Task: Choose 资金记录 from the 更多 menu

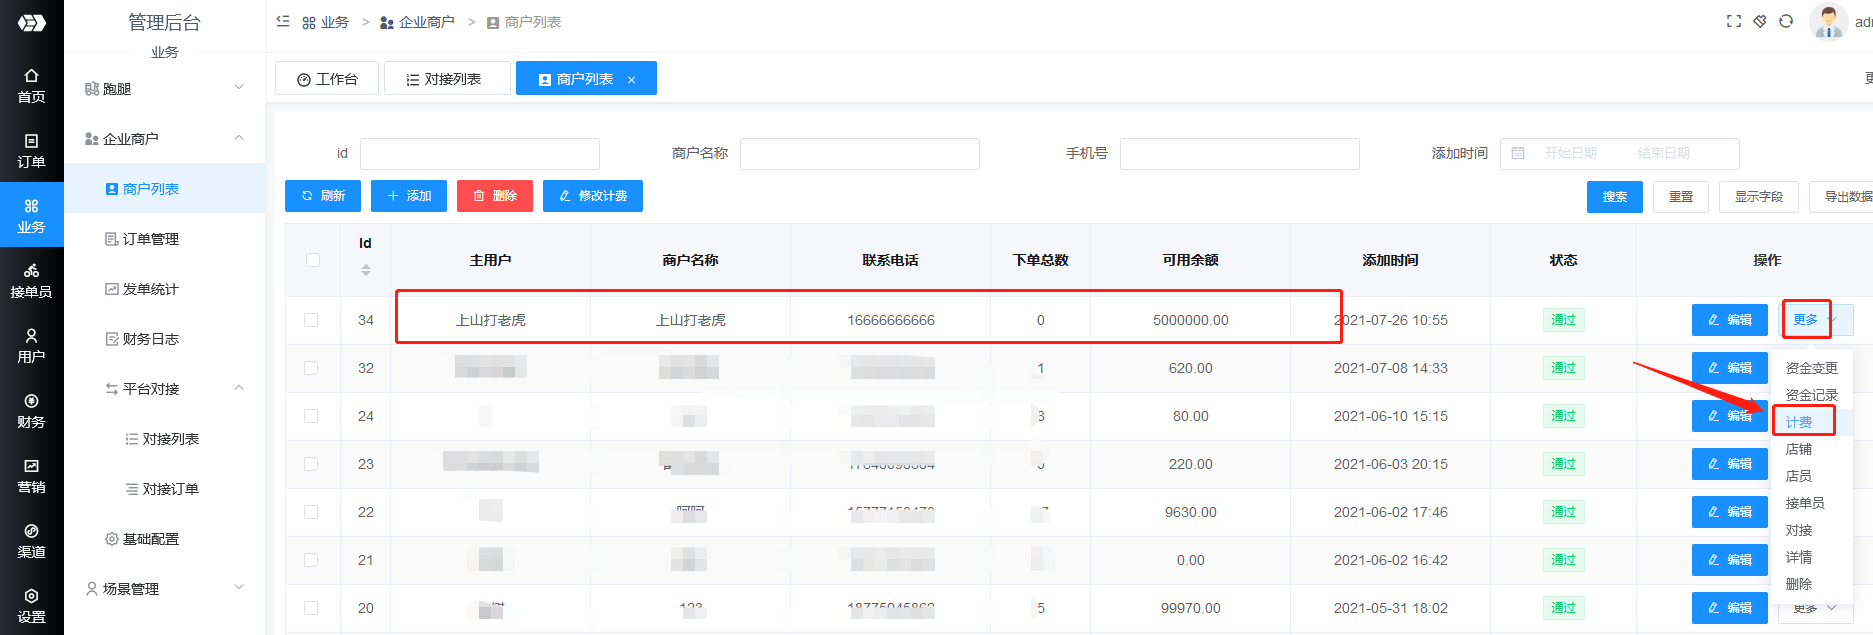Action: pyautogui.click(x=1811, y=395)
